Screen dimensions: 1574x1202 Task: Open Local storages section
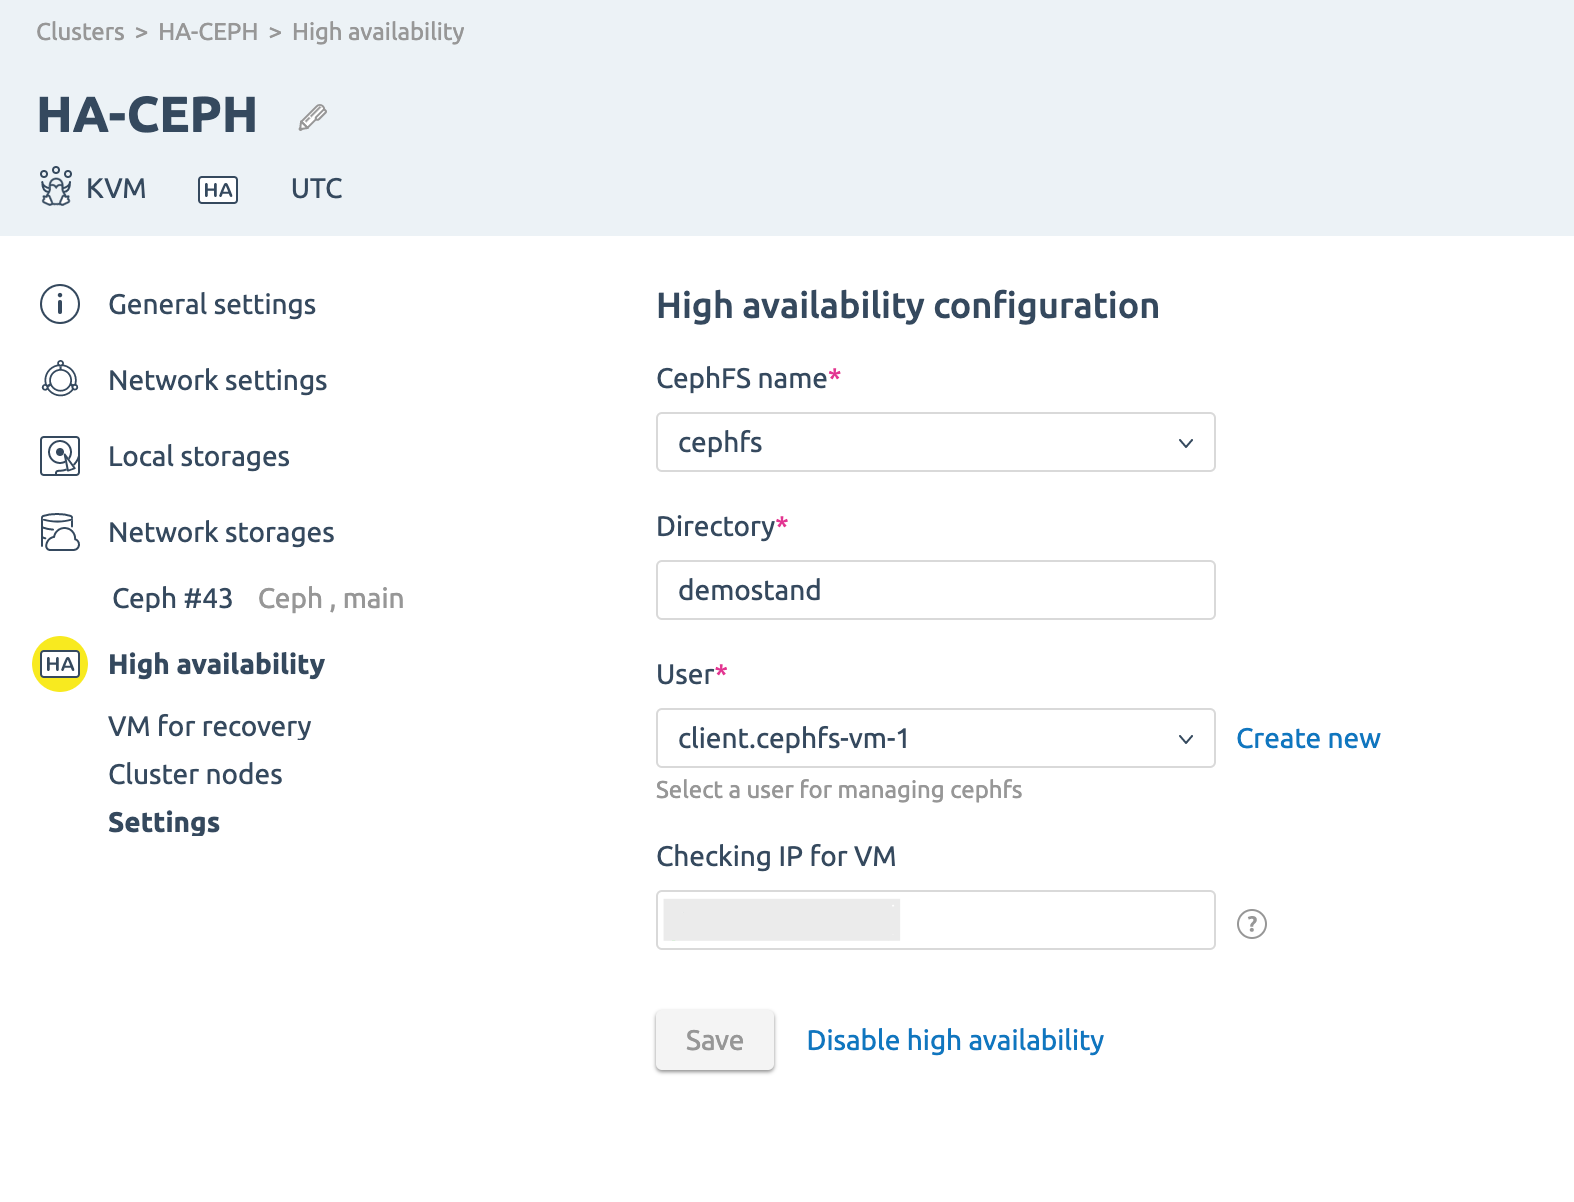coord(199,456)
